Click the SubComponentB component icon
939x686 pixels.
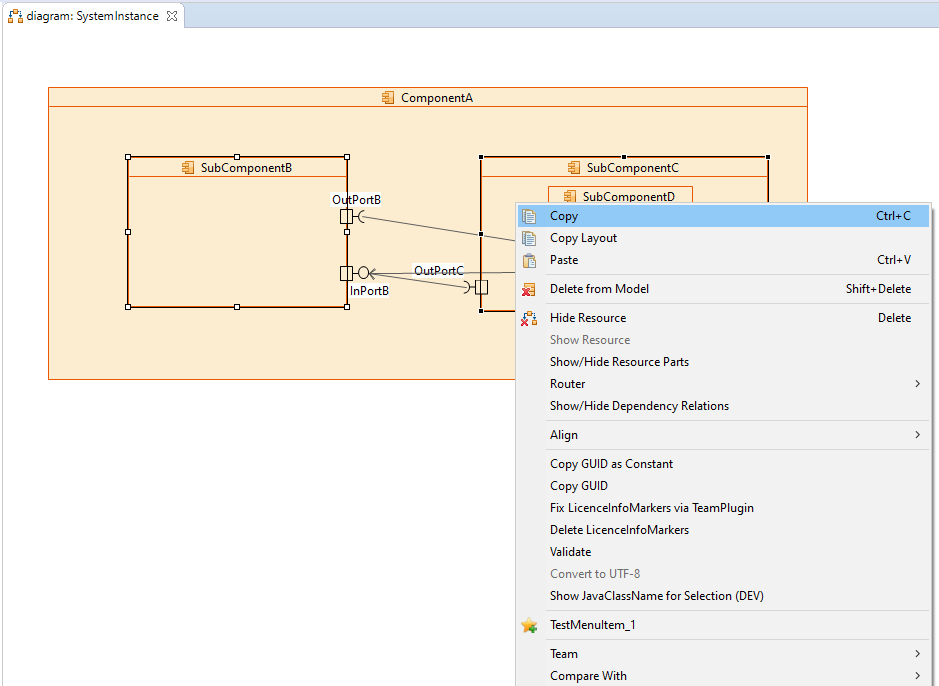click(188, 168)
